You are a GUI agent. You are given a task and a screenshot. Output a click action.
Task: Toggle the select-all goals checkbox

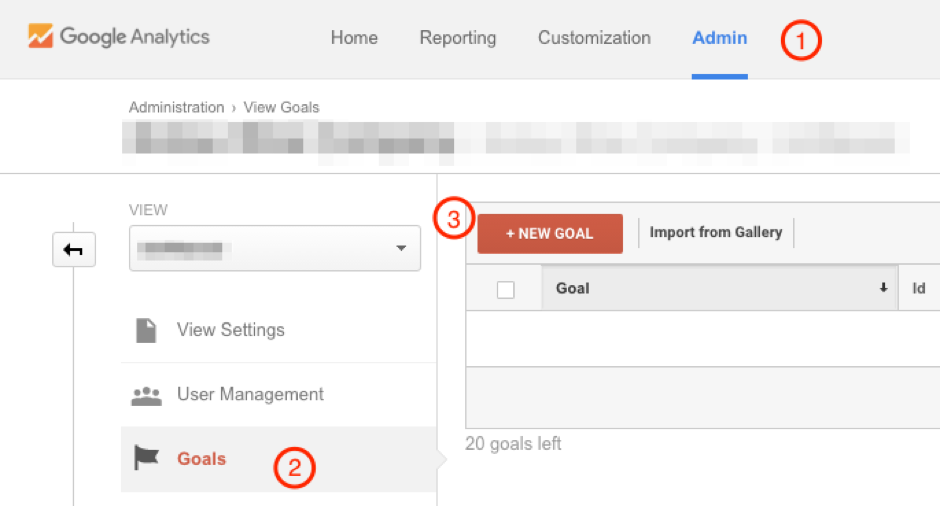click(506, 289)
